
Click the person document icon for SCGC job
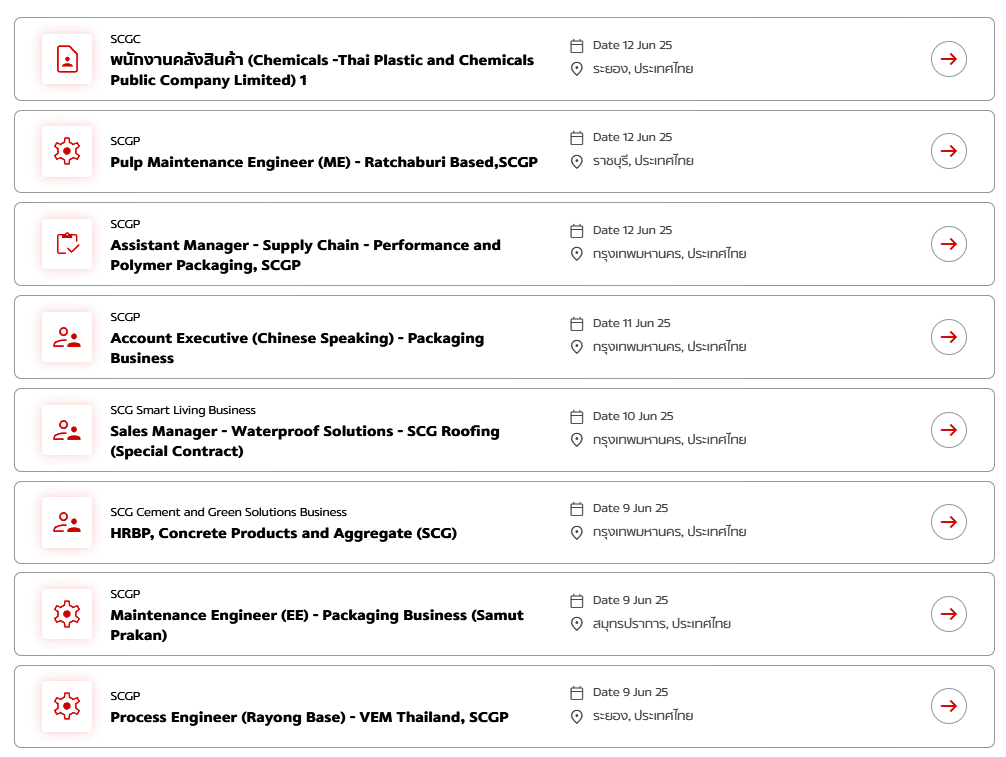click(x=67, y=59)
